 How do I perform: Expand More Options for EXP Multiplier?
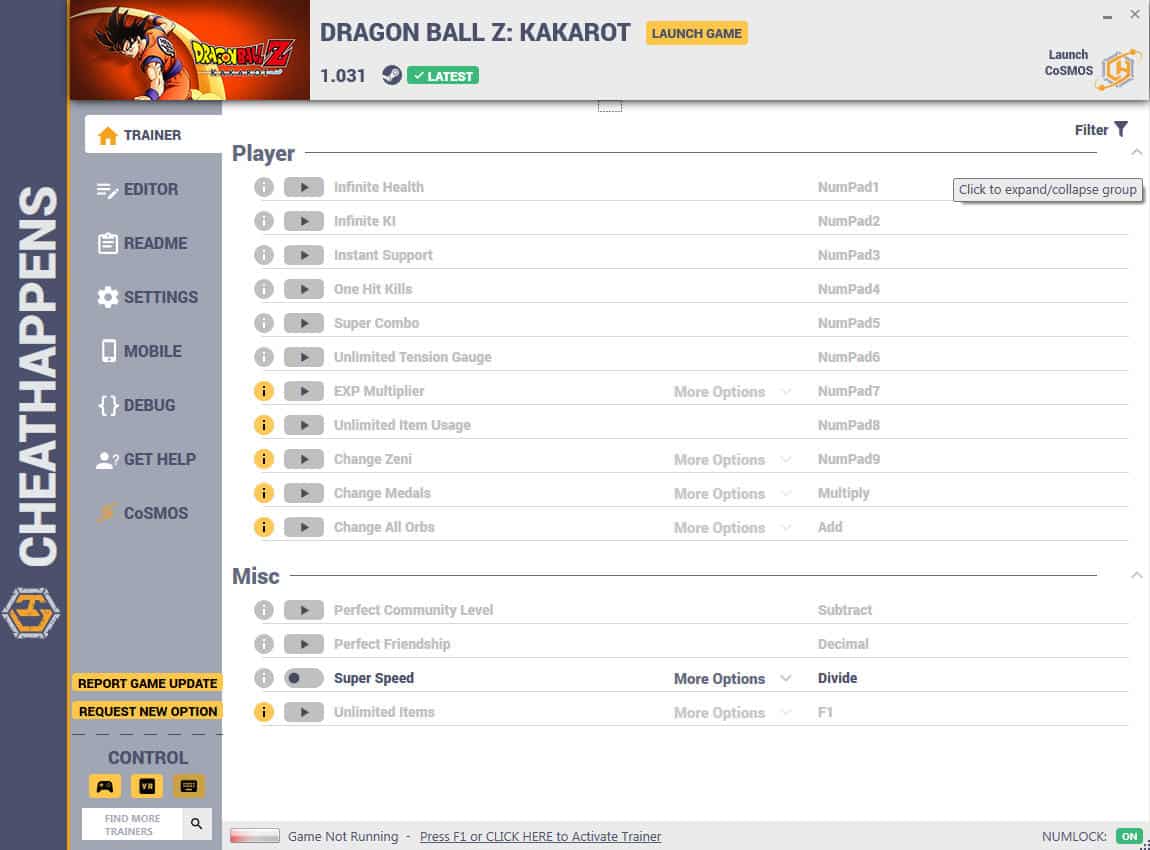(732, 392)
